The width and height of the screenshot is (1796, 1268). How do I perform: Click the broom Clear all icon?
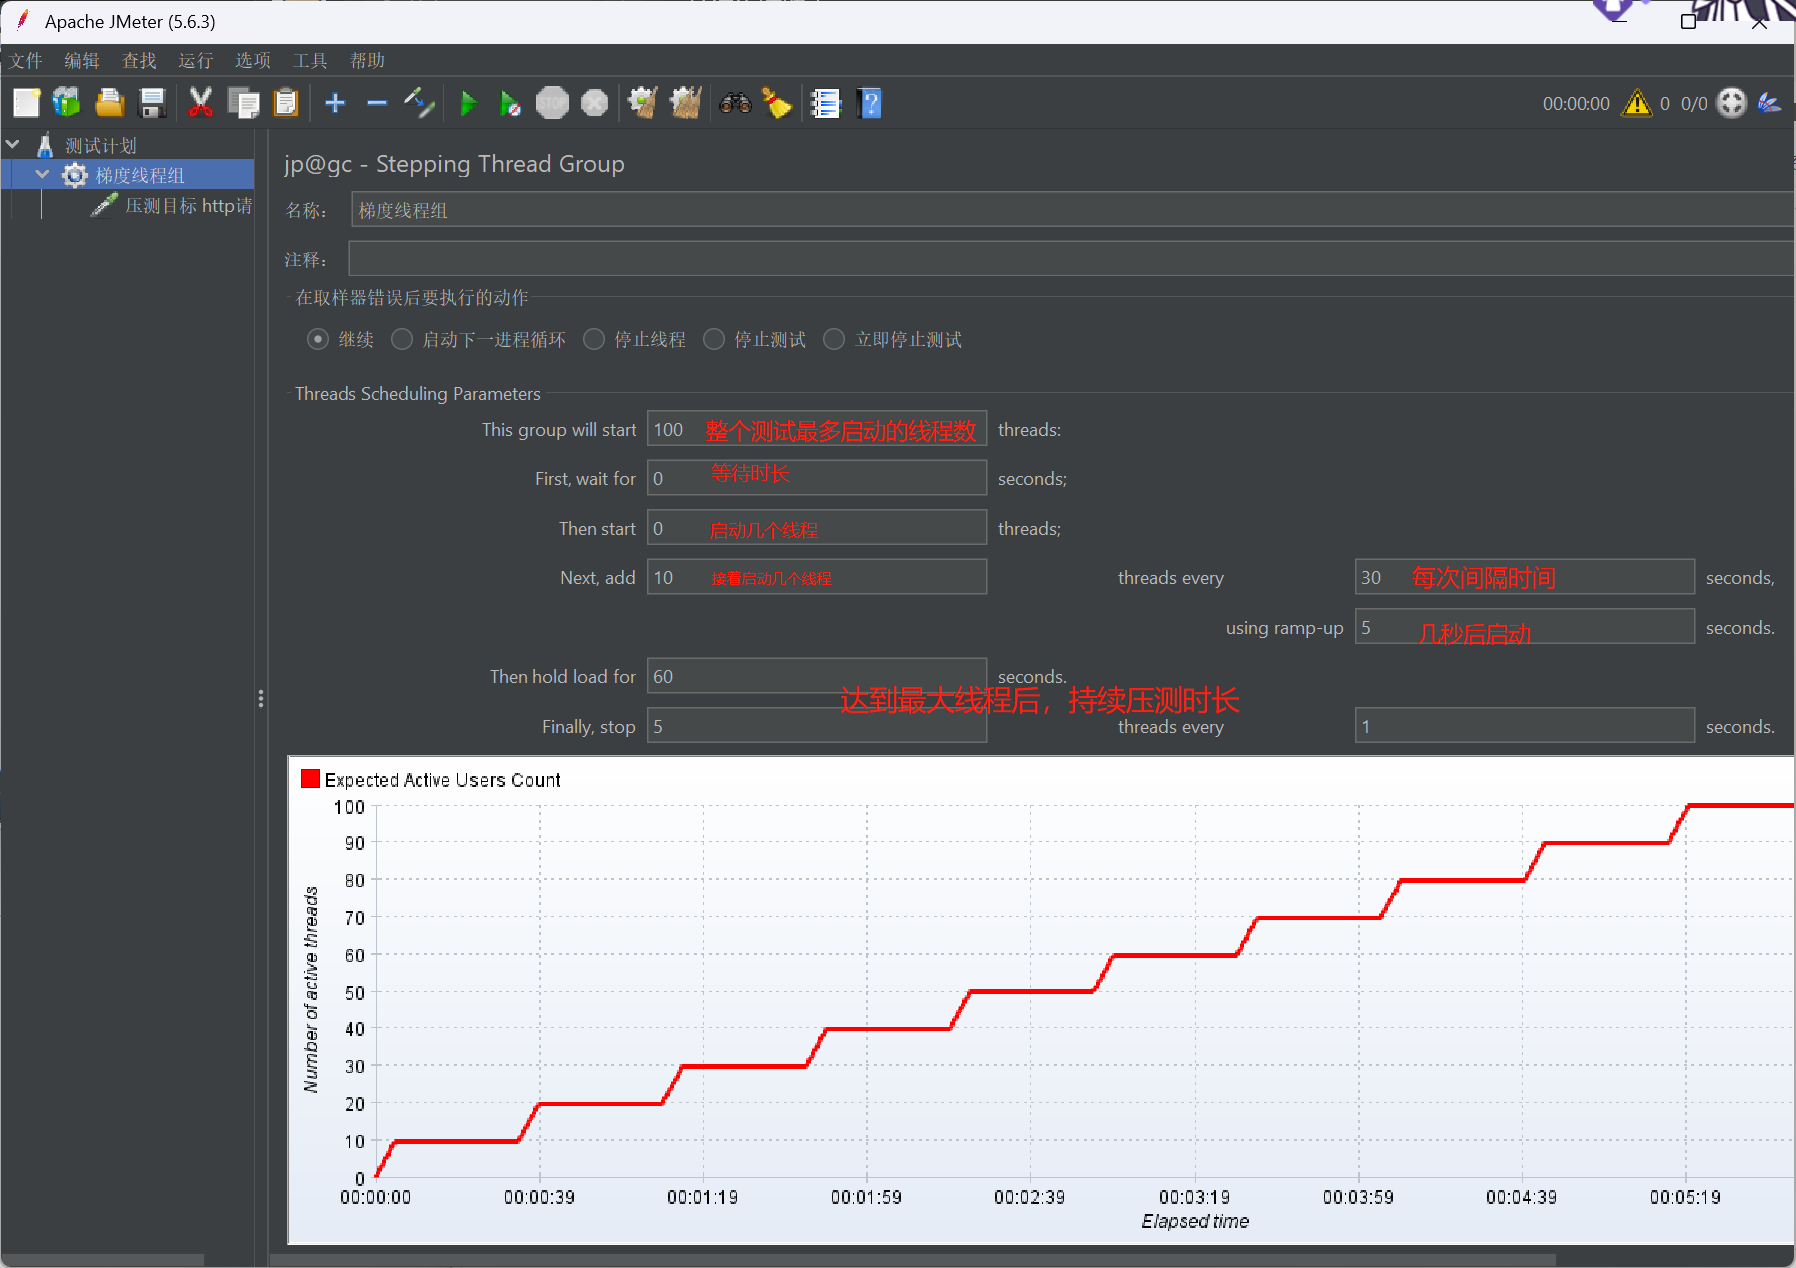777,103
